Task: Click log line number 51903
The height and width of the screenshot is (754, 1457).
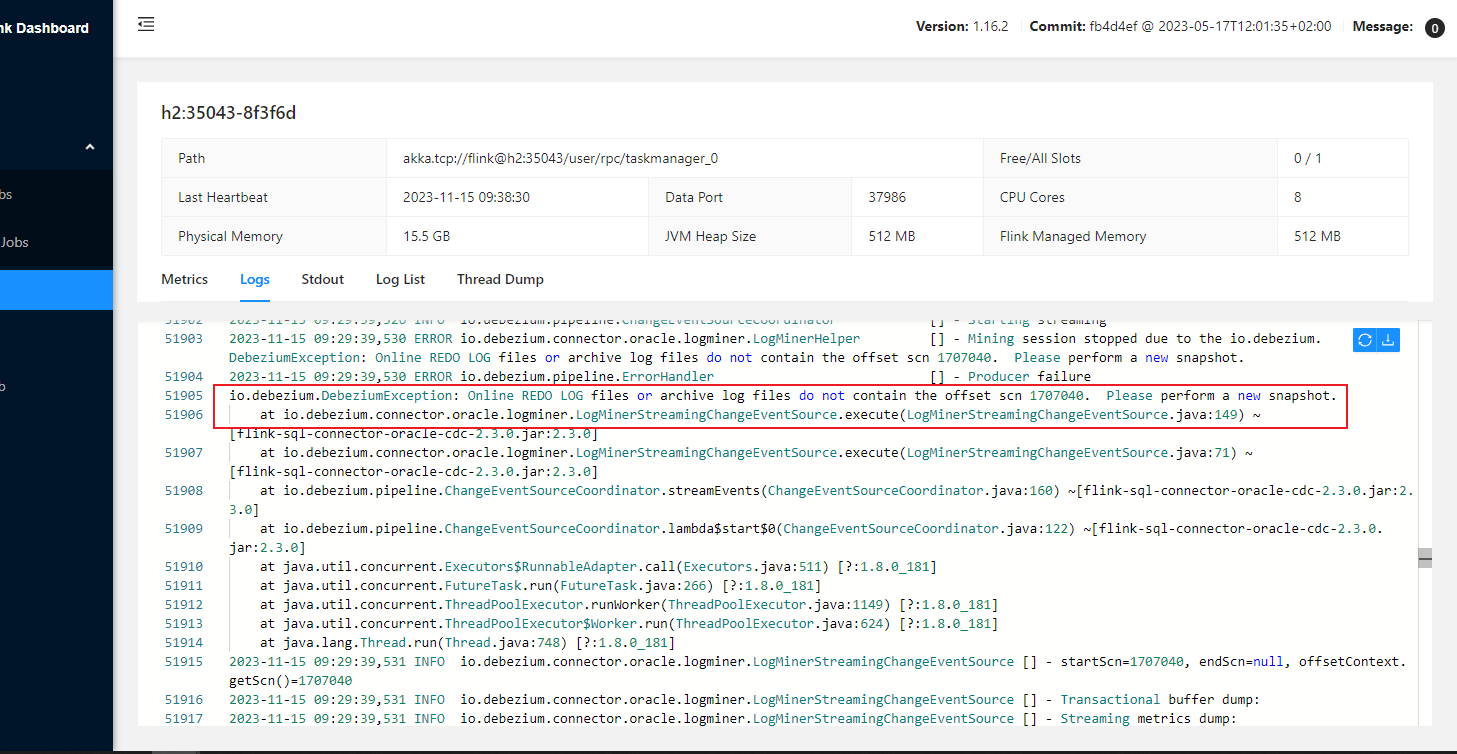Action: point(184,339)
